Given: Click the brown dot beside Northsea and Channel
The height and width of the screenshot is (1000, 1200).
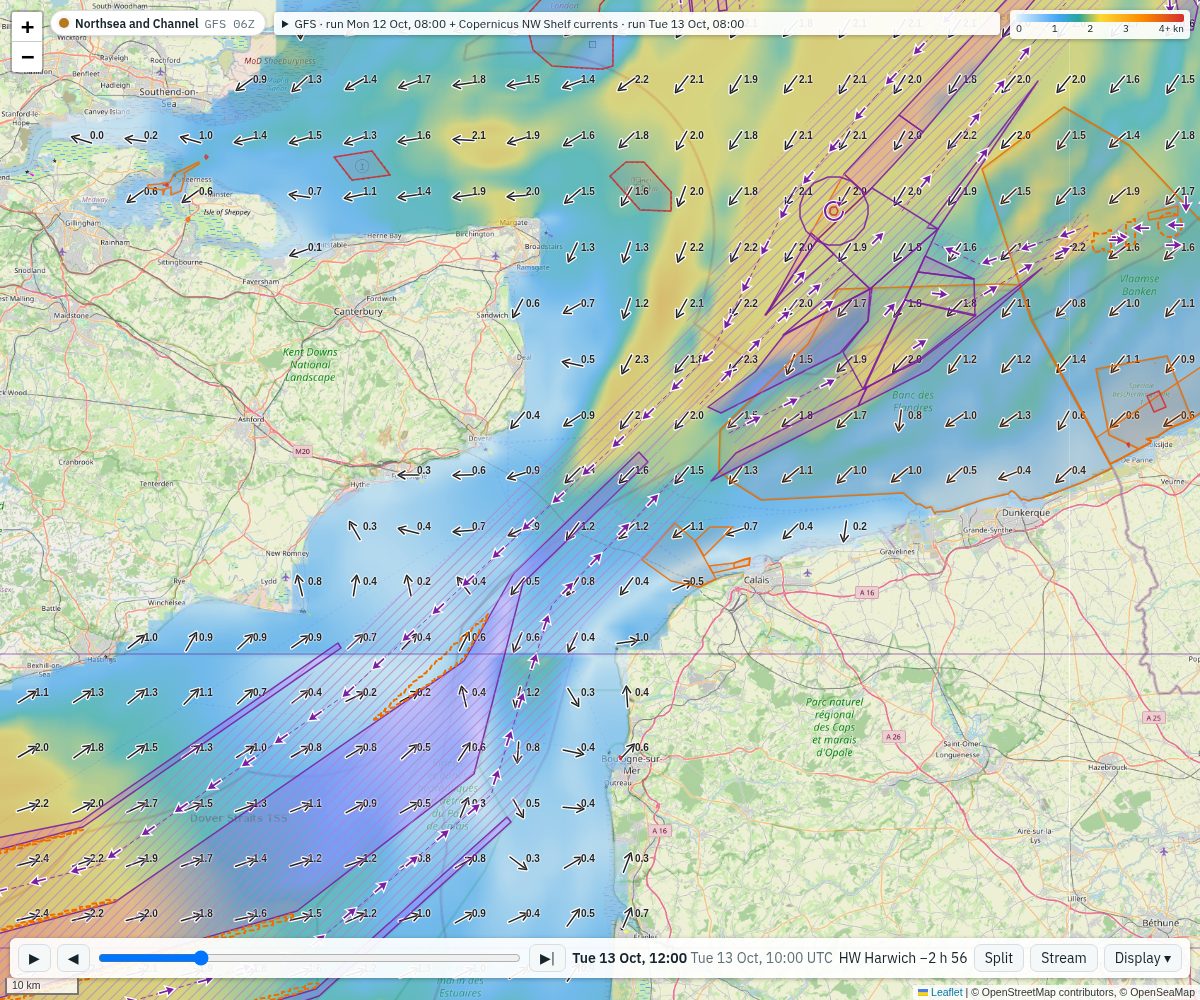Looking at the screenshot, I should click(64, 23).
